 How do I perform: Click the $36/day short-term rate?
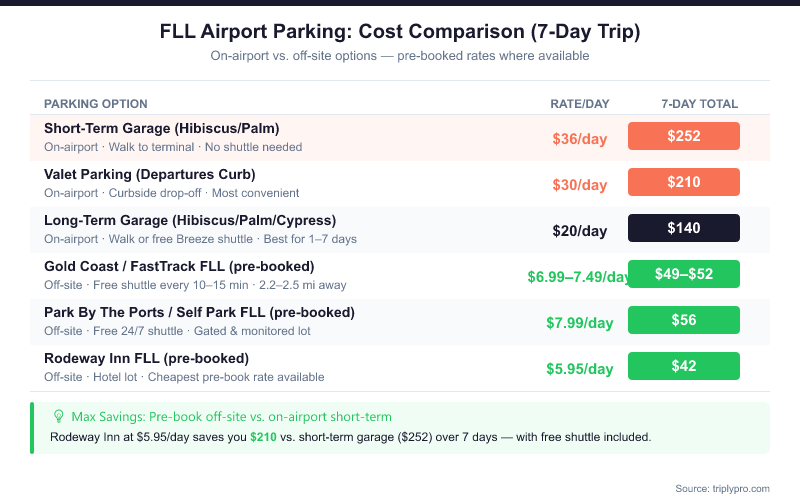point(580,139)
